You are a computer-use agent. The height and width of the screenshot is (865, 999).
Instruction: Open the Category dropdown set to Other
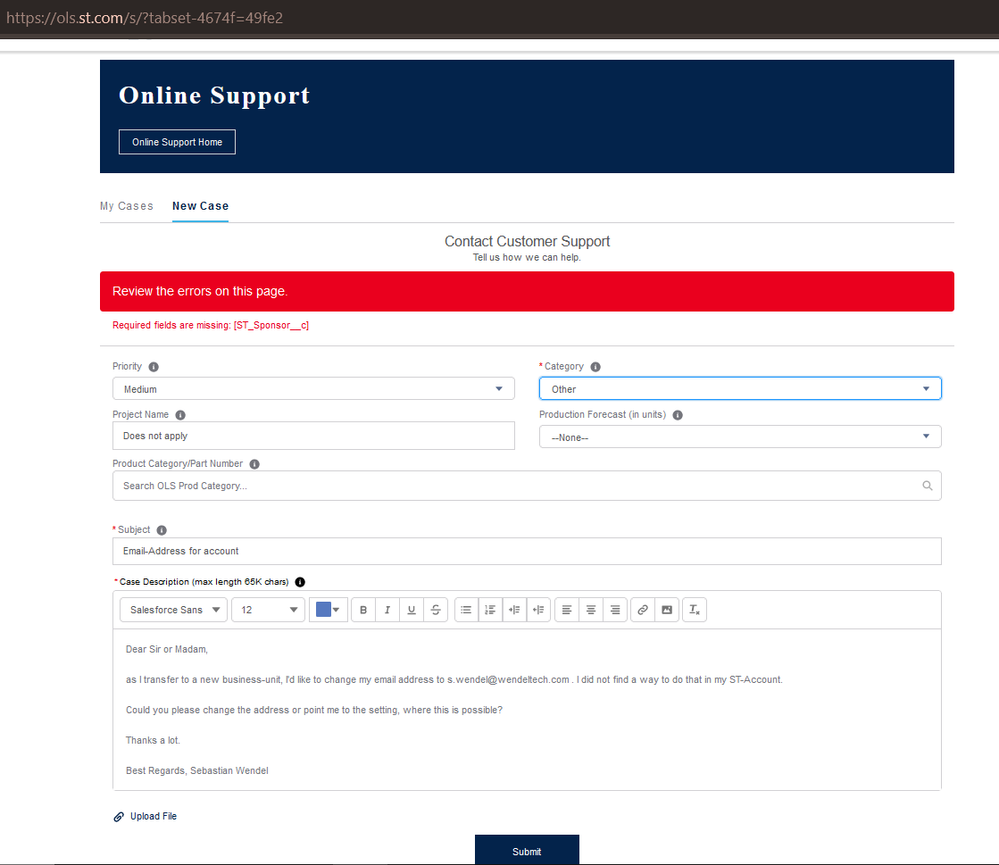[740, 389]
